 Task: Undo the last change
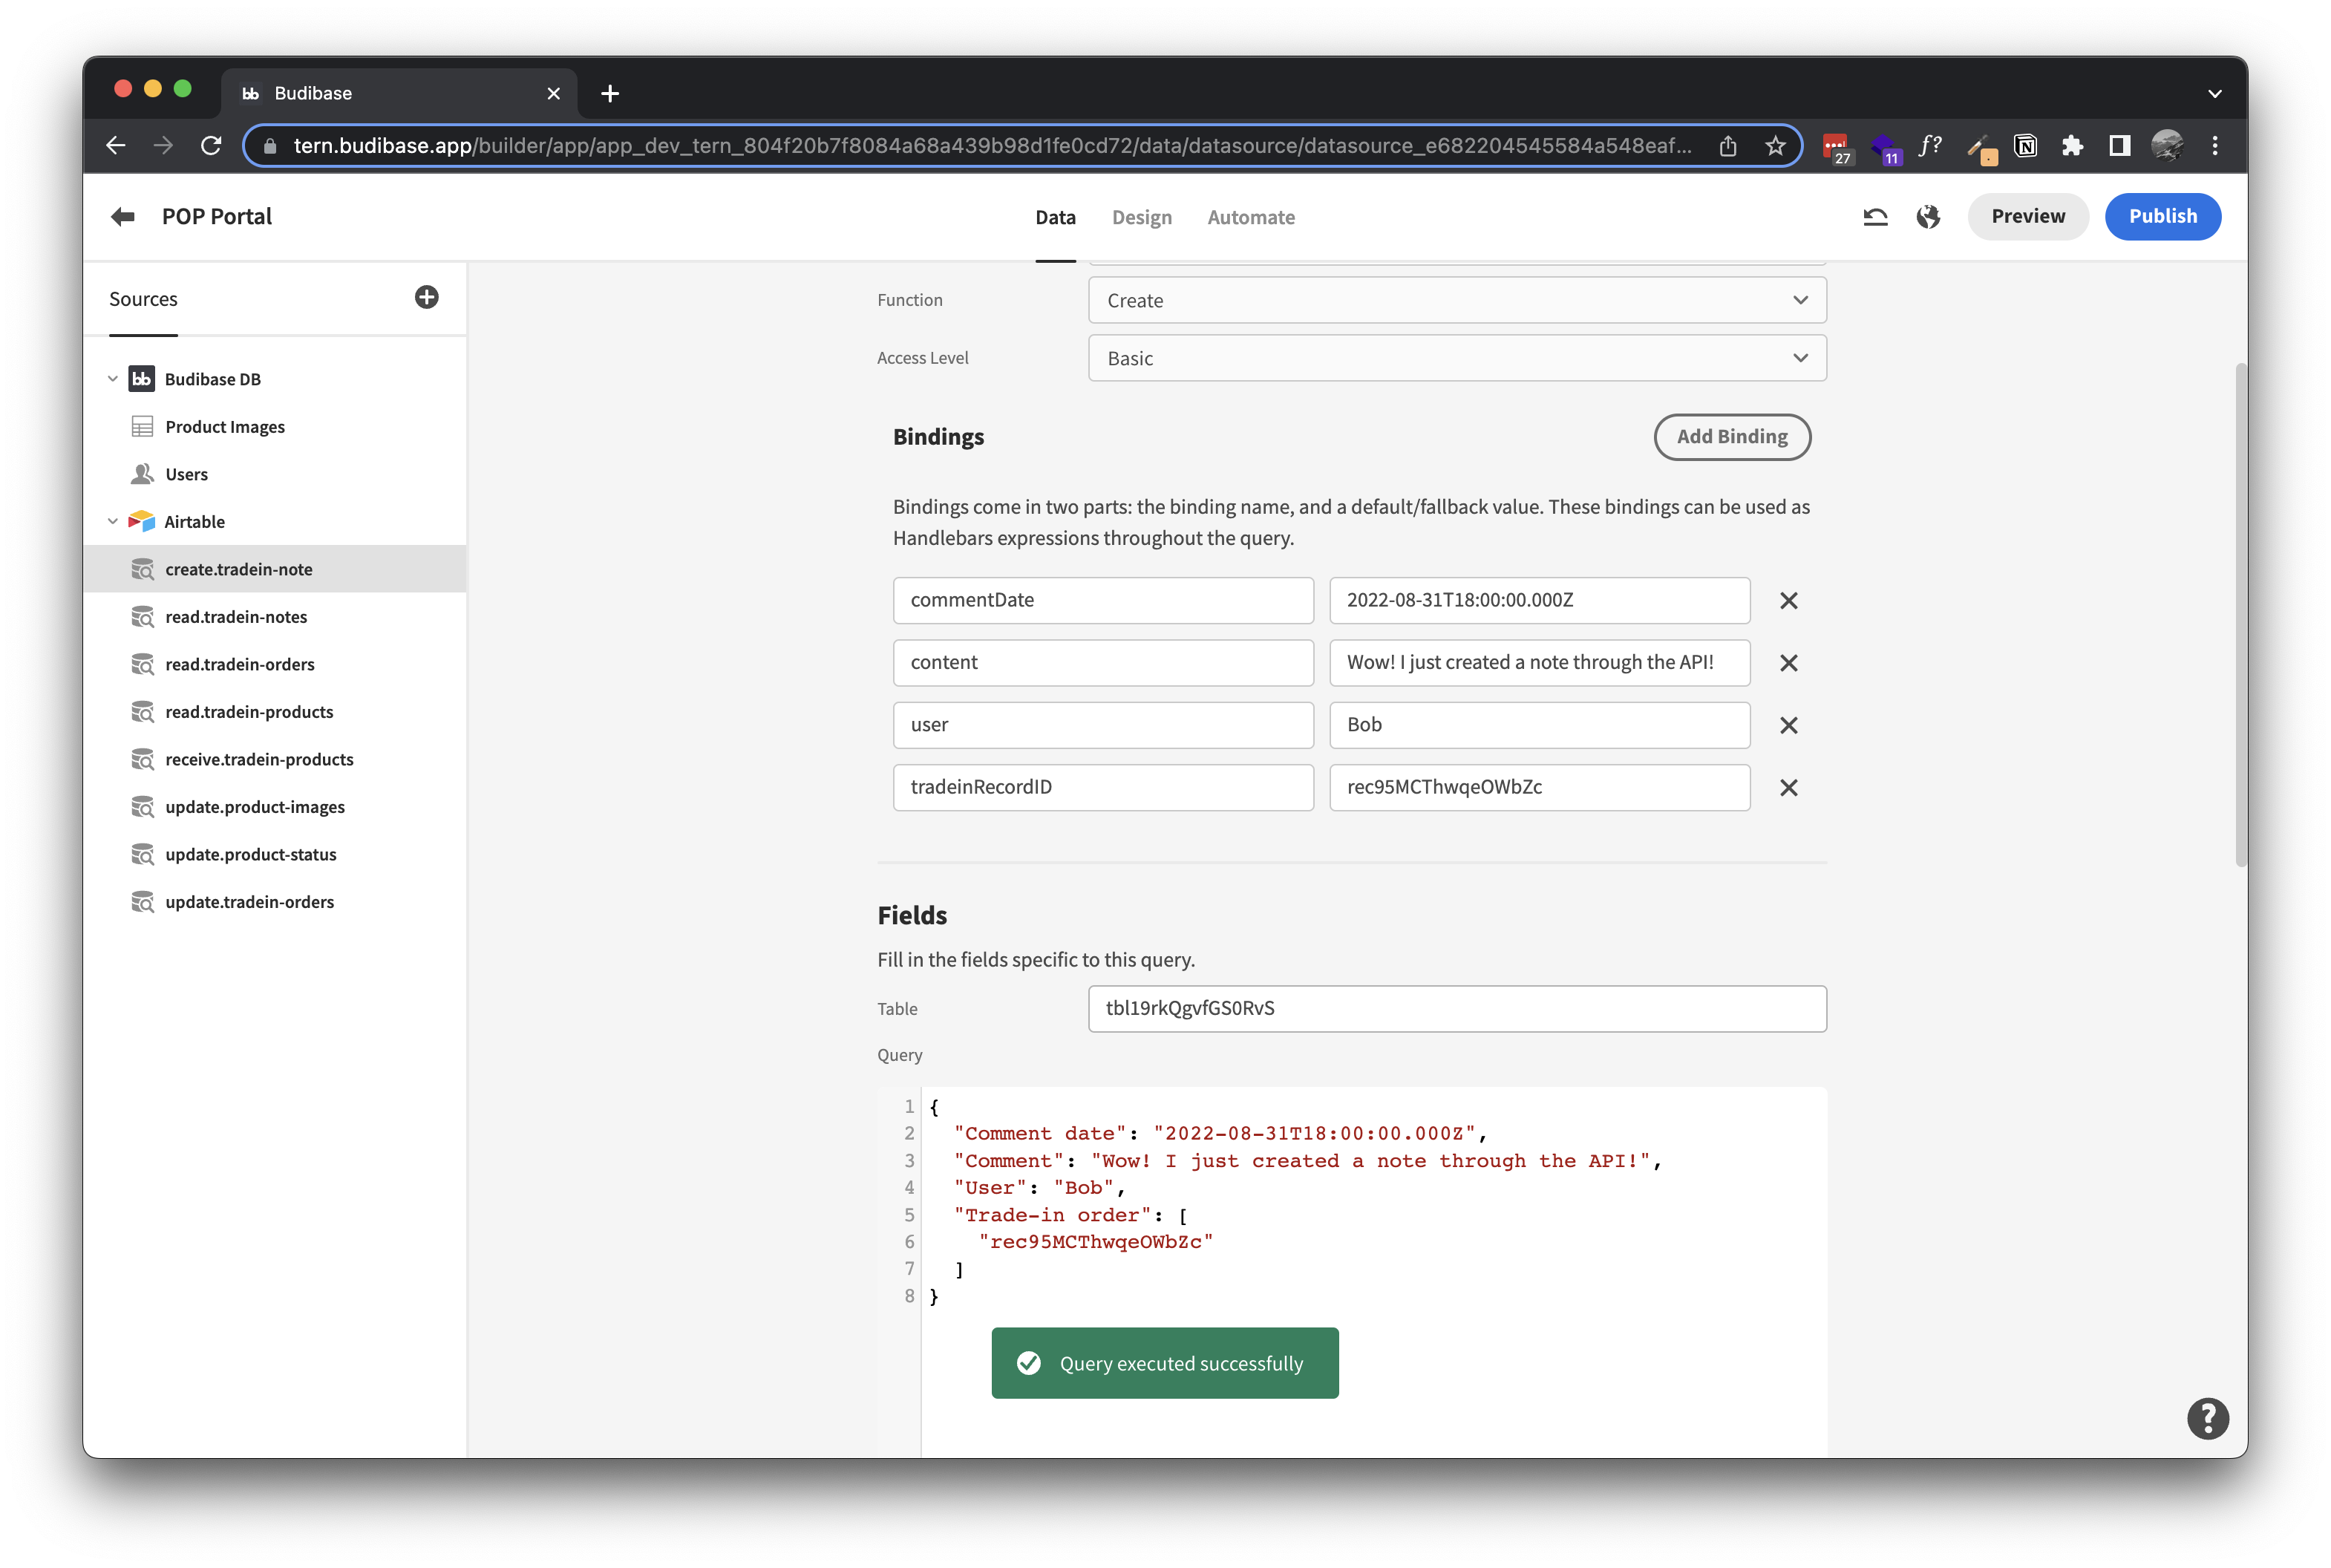pos(1875,216)
